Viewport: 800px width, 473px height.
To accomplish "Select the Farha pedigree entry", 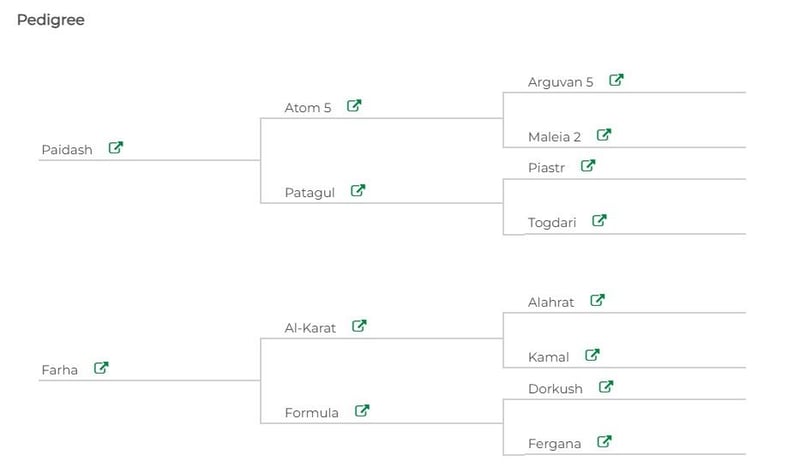I will pyautogui.click(x=60, y=370).
